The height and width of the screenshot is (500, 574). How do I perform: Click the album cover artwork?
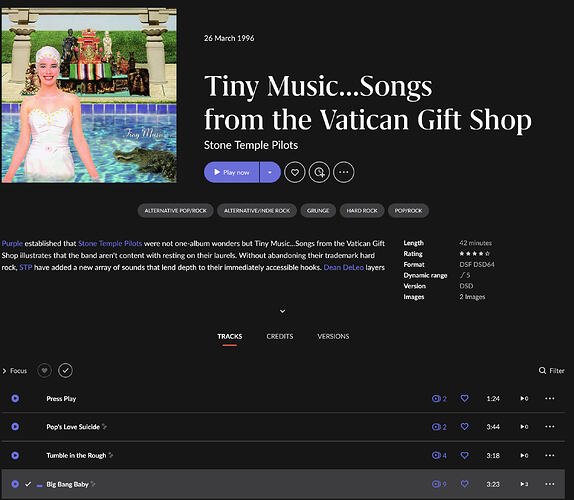[x=89, y=95]
